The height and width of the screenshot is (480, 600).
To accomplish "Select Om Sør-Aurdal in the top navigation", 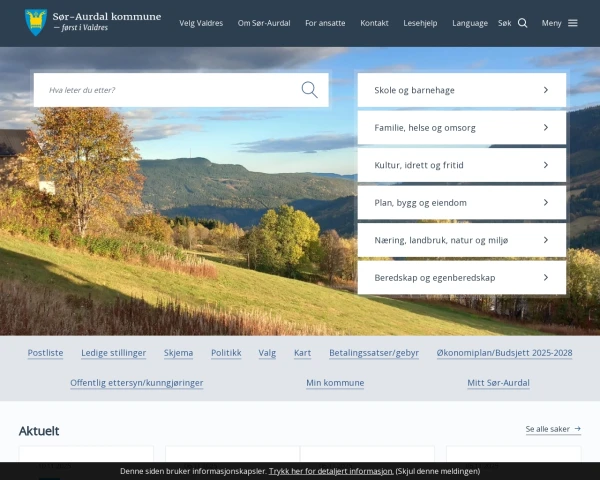I will tap(264, 23).
